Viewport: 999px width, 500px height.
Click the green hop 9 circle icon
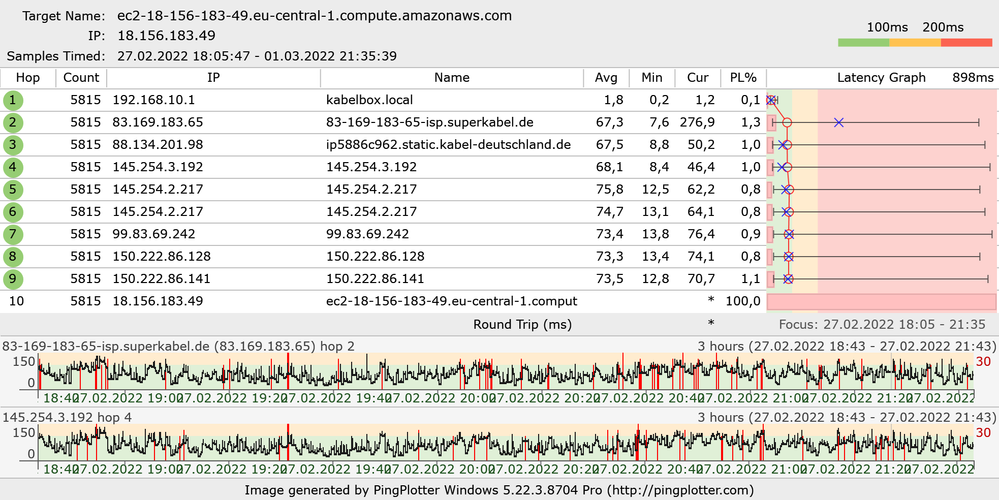point(11,279)
